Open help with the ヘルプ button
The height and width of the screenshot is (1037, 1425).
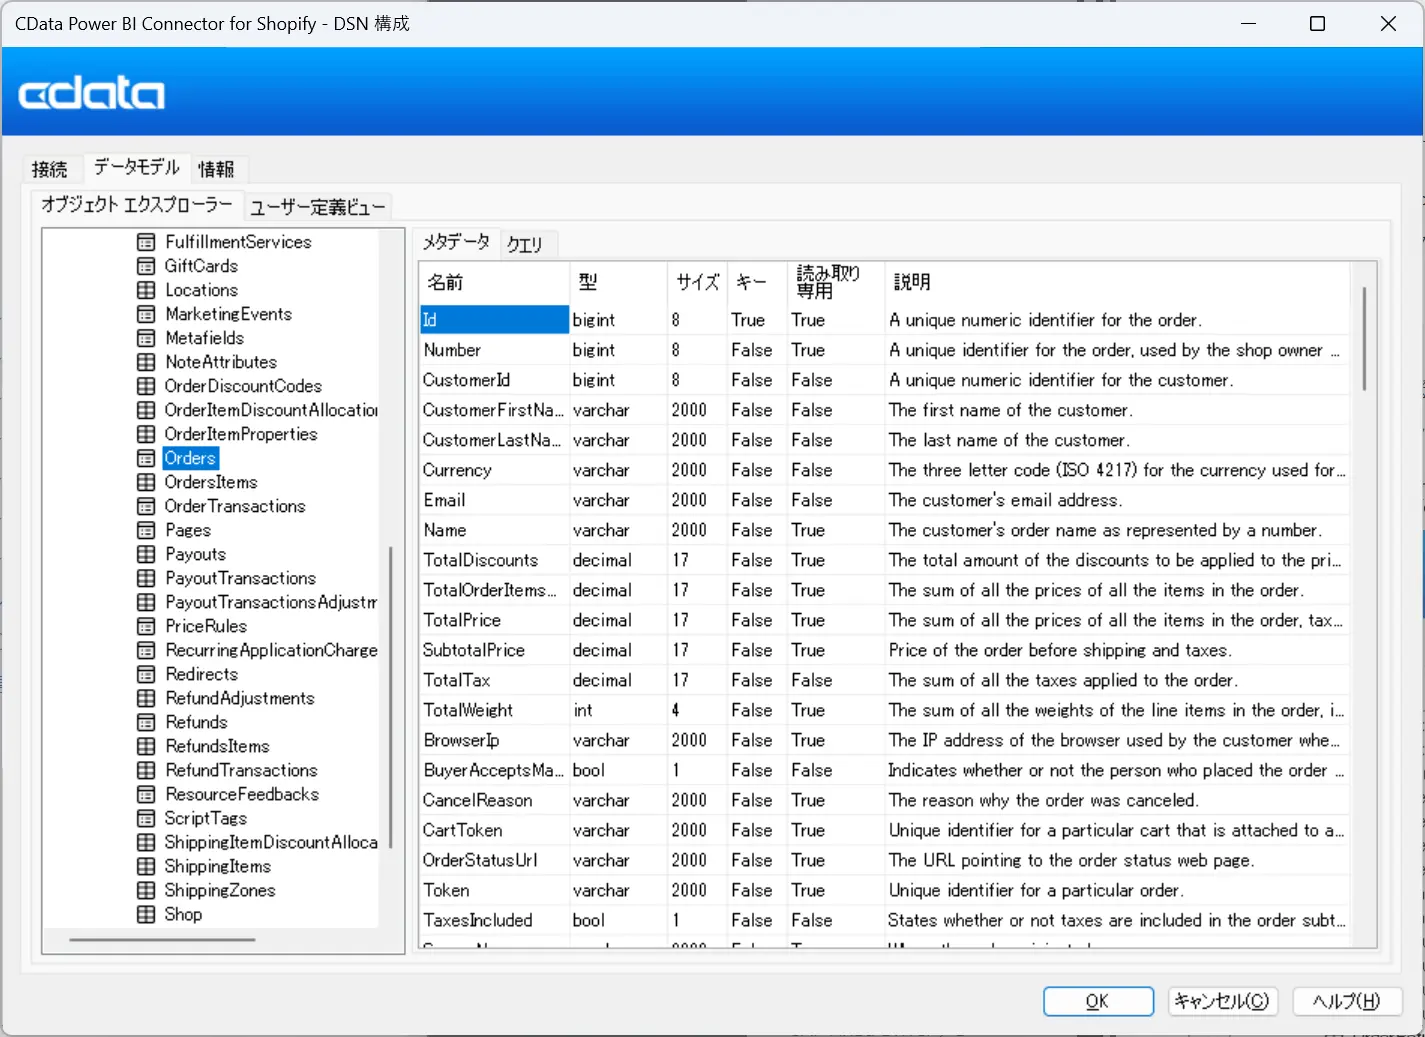pyautogui.click(x=1346, y=1001)
